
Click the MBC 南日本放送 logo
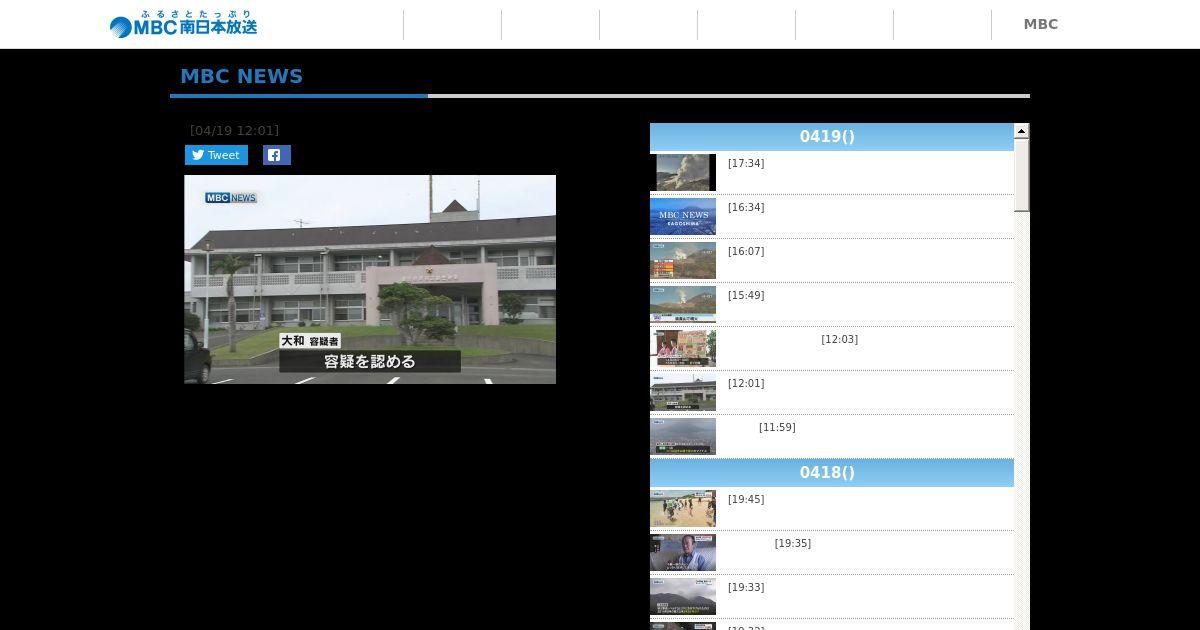[x=183, y=24]
